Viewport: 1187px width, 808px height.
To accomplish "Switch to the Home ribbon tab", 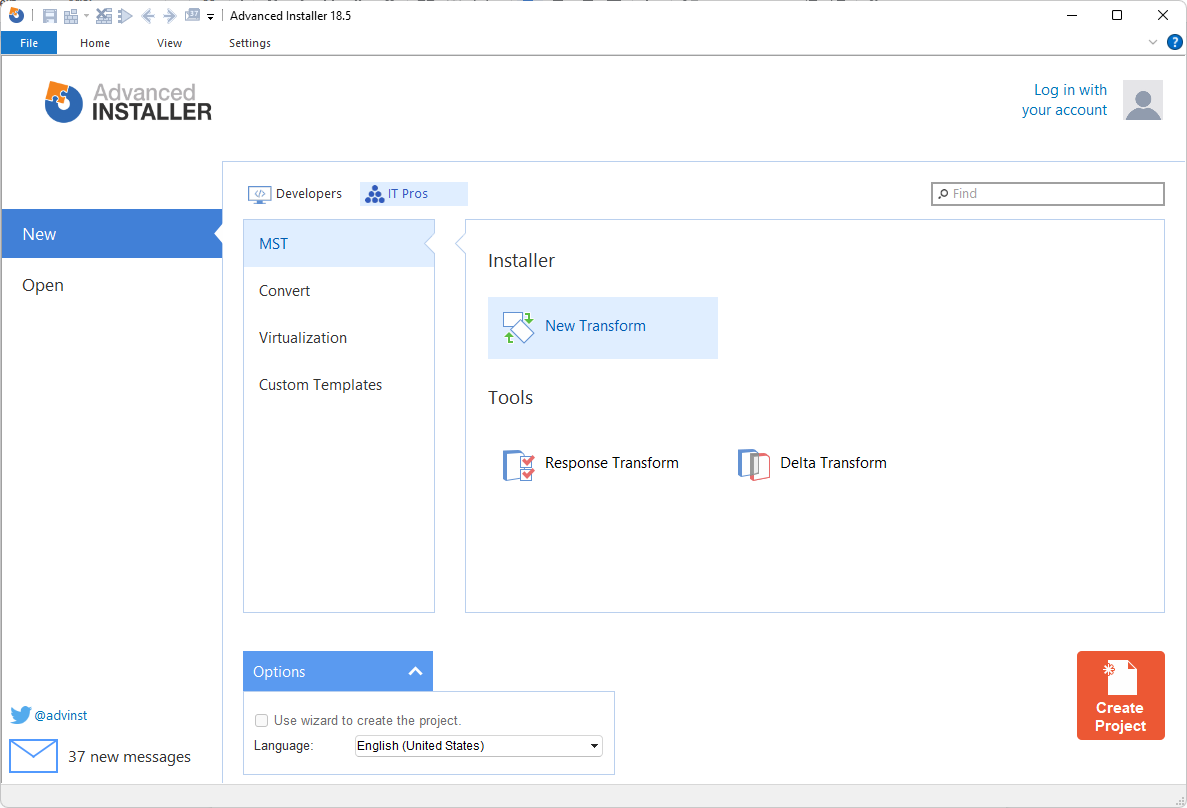I will [x=95, y=43].
